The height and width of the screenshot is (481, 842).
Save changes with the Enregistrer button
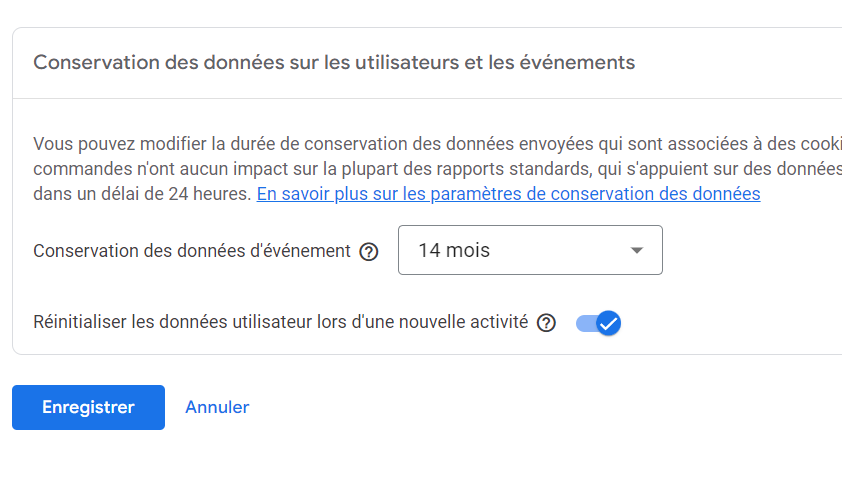click(89, 407)
